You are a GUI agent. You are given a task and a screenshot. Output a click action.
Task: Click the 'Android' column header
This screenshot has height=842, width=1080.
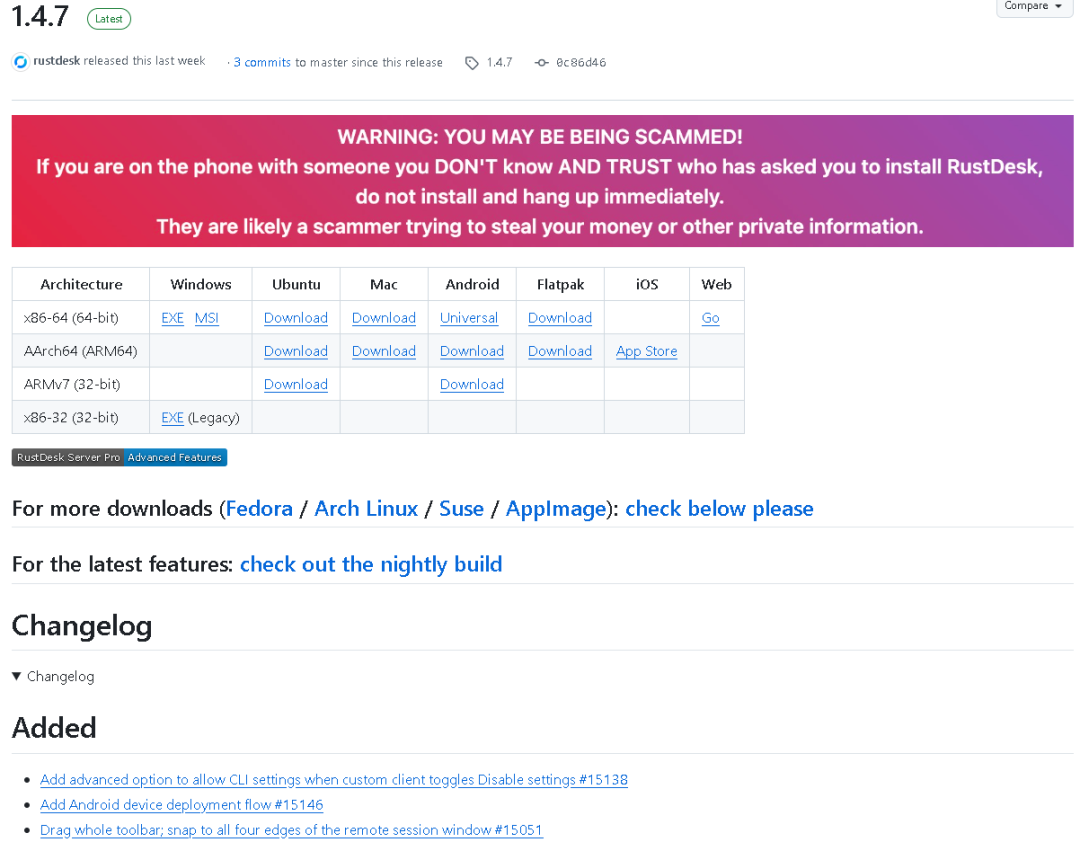click(x=472, y=285)
